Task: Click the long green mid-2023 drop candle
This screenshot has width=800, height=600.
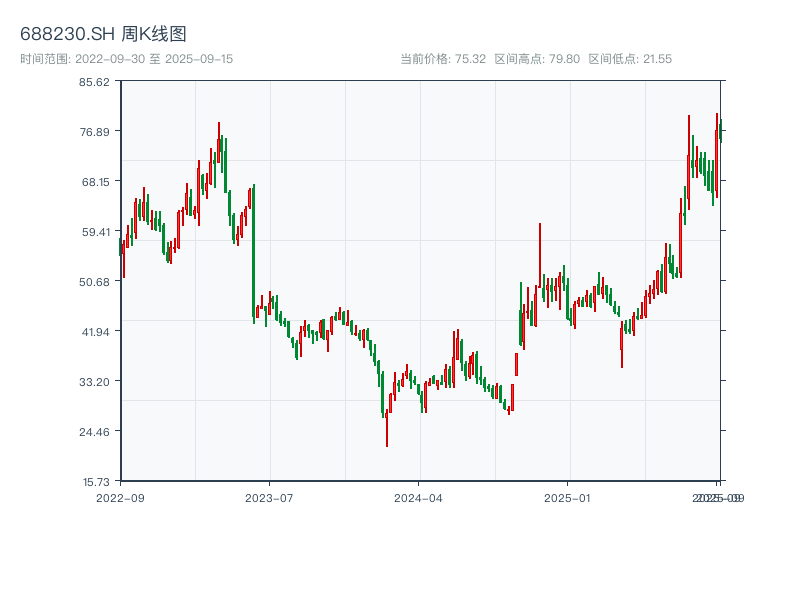Action: pyautogui.click(x=254, y=250)
